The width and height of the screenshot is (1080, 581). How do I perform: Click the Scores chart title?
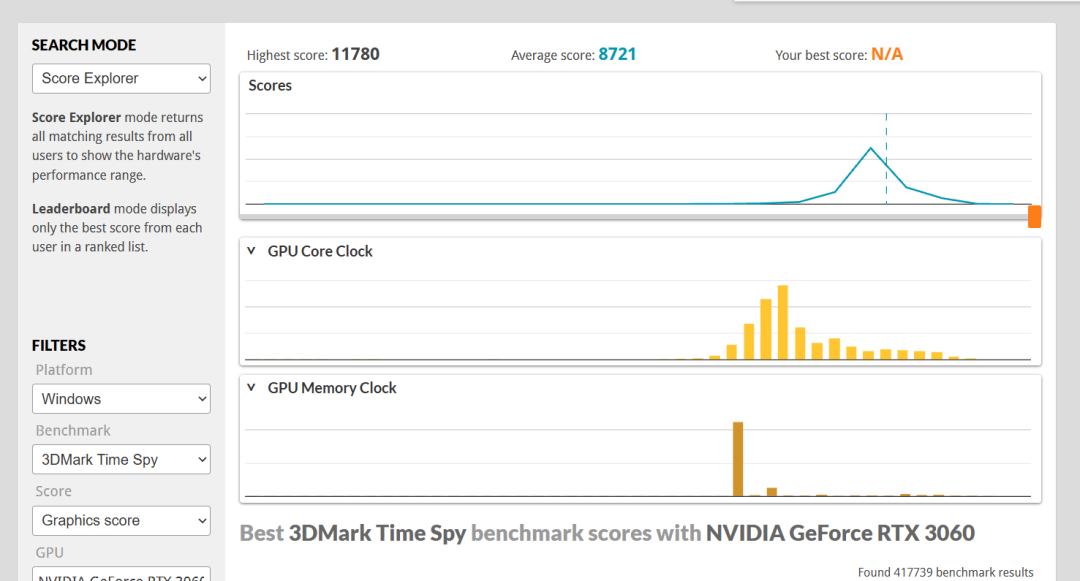270,85
